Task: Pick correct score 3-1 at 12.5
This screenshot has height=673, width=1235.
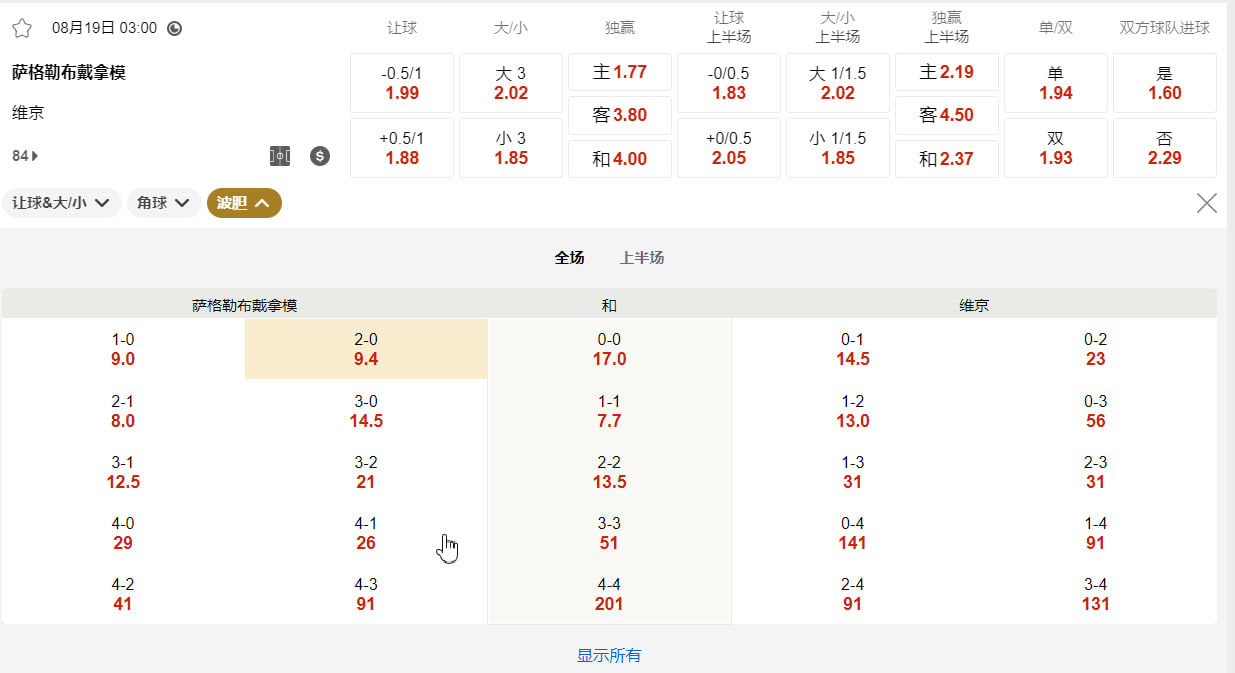Action: click(123, 472)
